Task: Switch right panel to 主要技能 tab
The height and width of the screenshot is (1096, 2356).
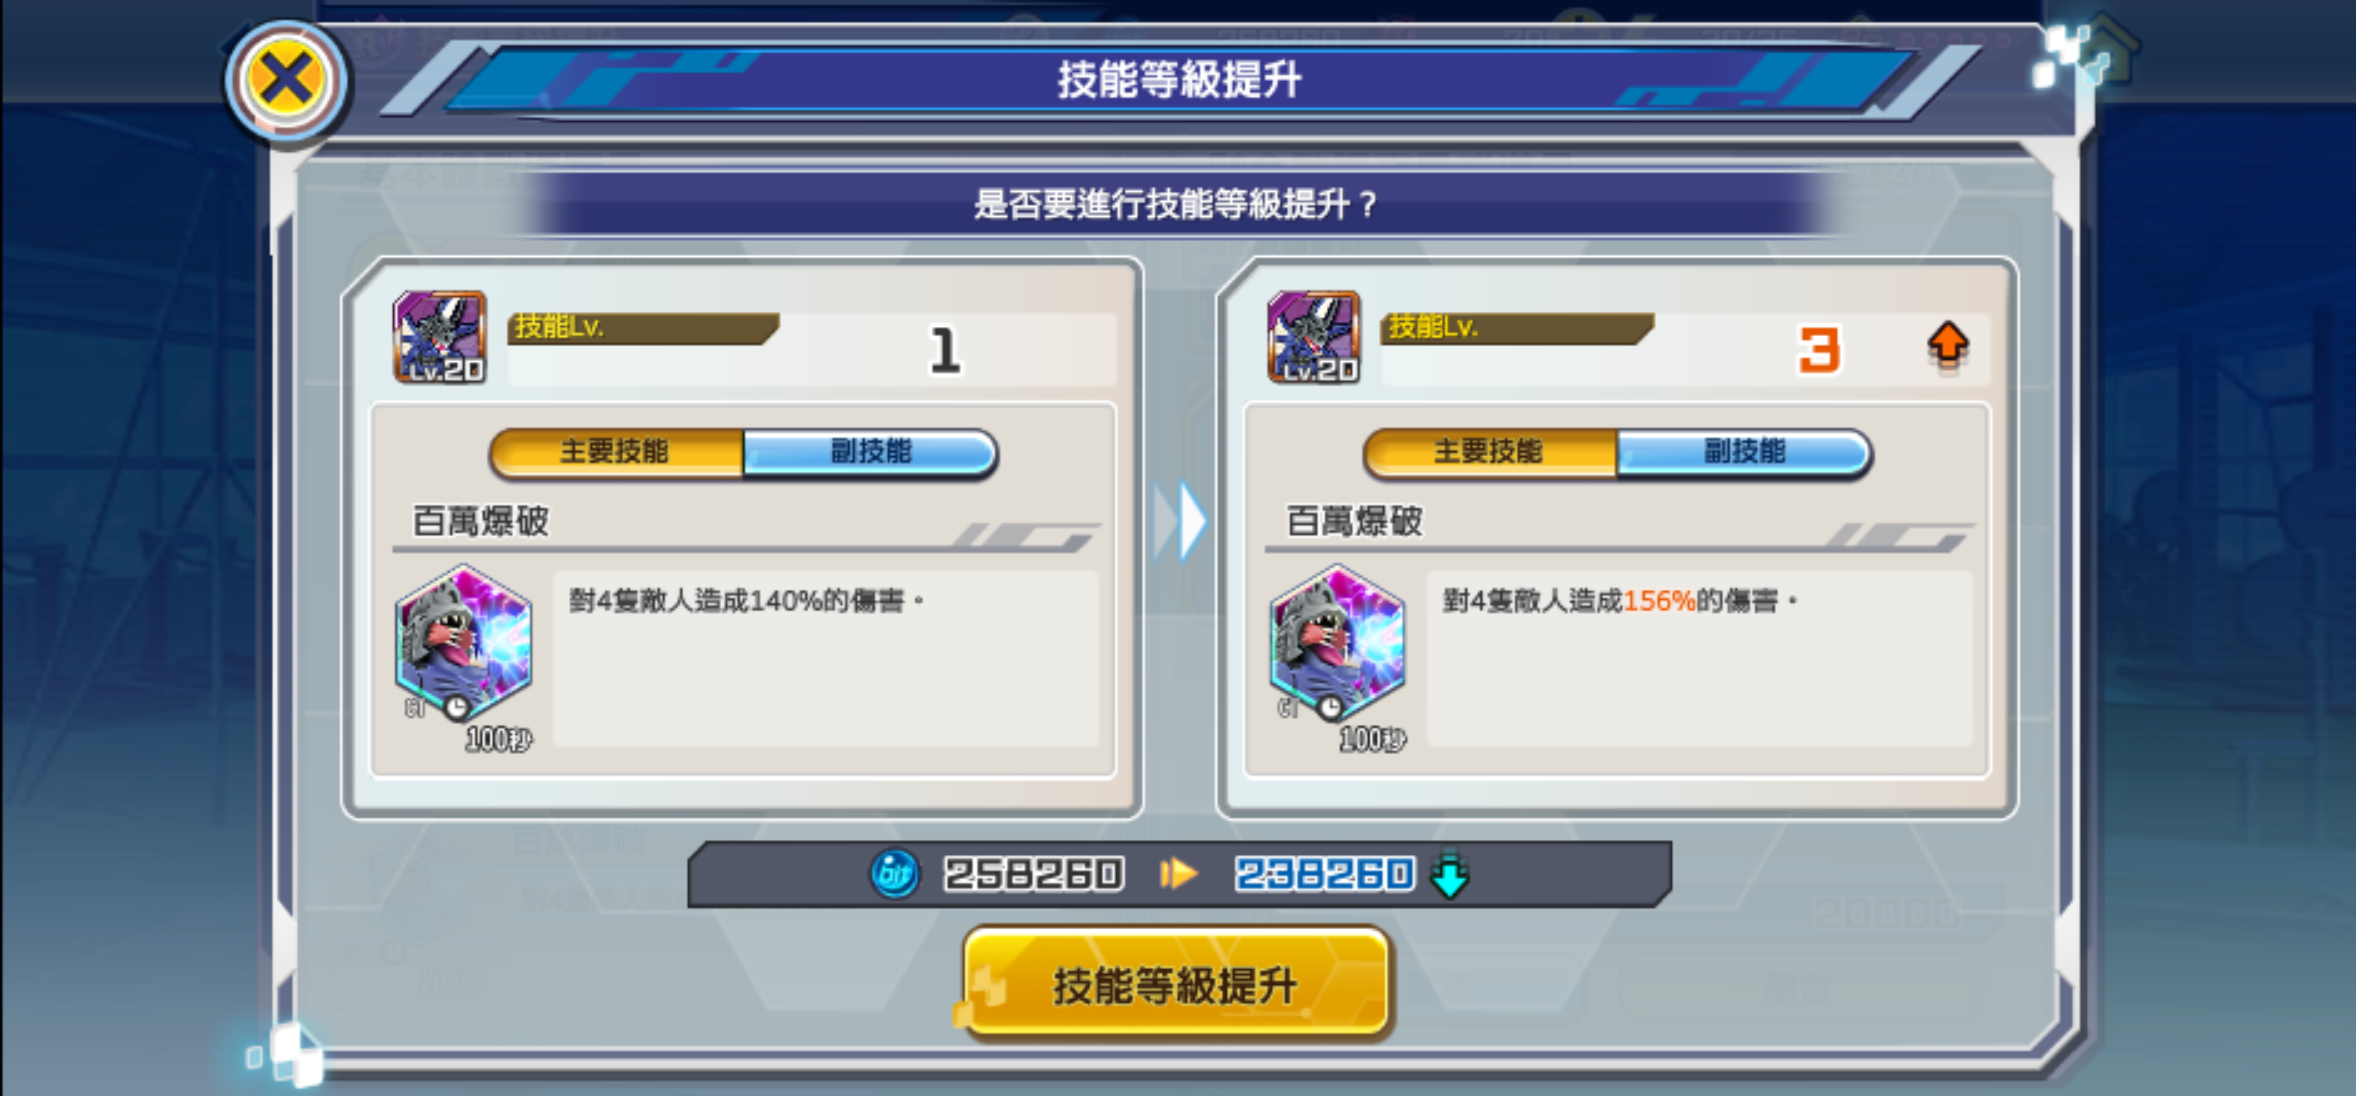Action: [x=1490, y=453]
